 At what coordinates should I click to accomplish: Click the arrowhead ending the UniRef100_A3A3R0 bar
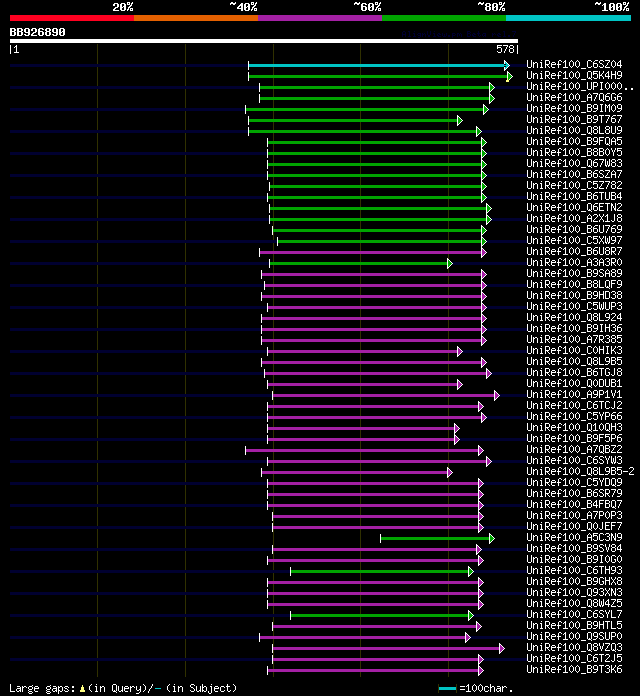coord(450,264)
